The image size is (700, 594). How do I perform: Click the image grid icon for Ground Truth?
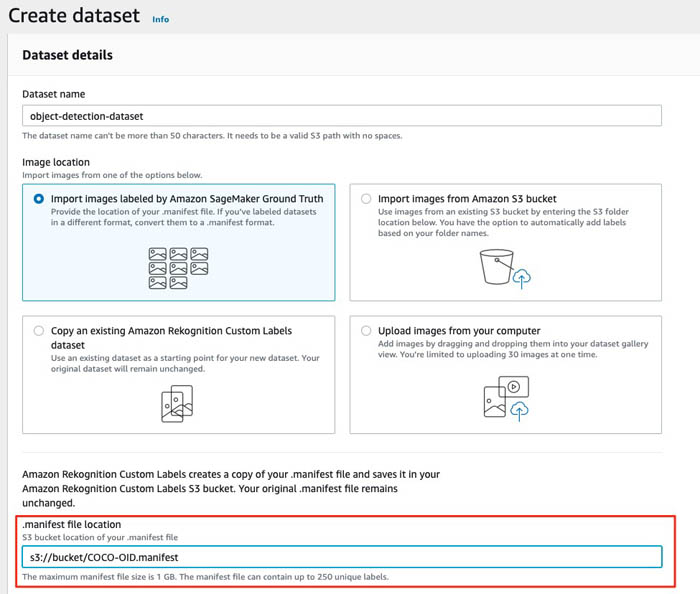click(178, 268)
